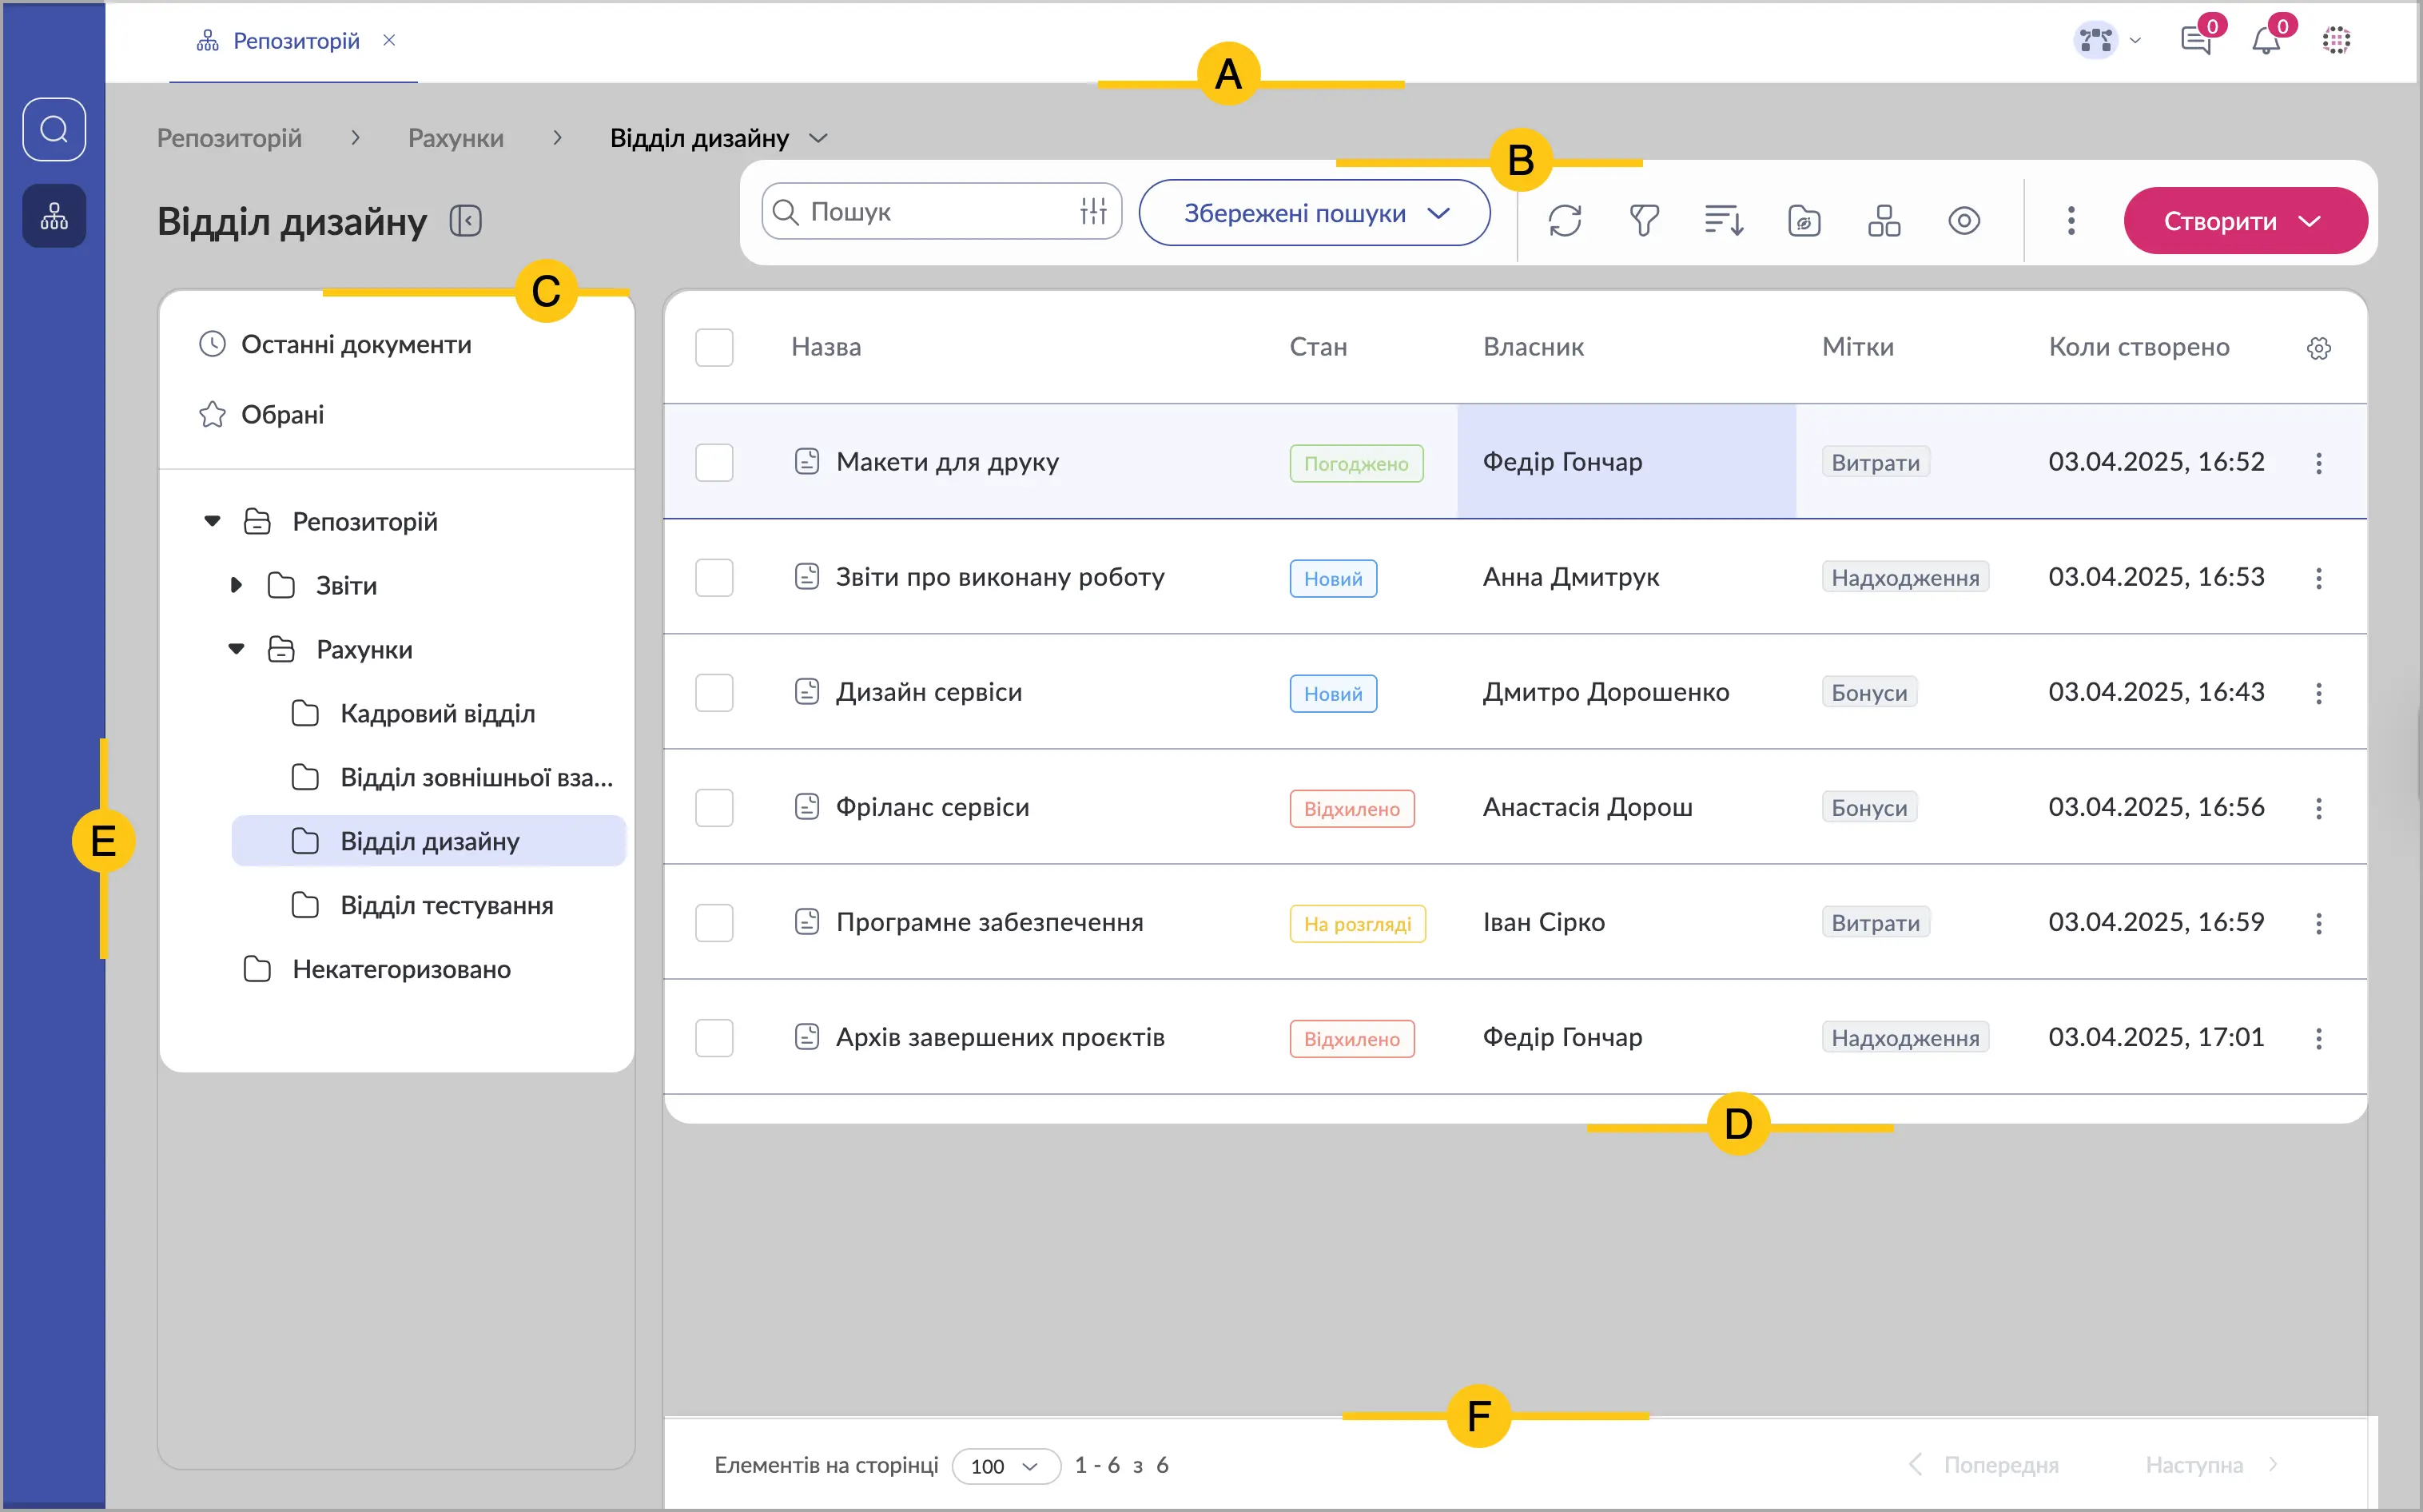Toggle the select-all header checkbox
The width and height of the screenshot is (2423, 1512).
pyautogui.click(x=714, y=348)
